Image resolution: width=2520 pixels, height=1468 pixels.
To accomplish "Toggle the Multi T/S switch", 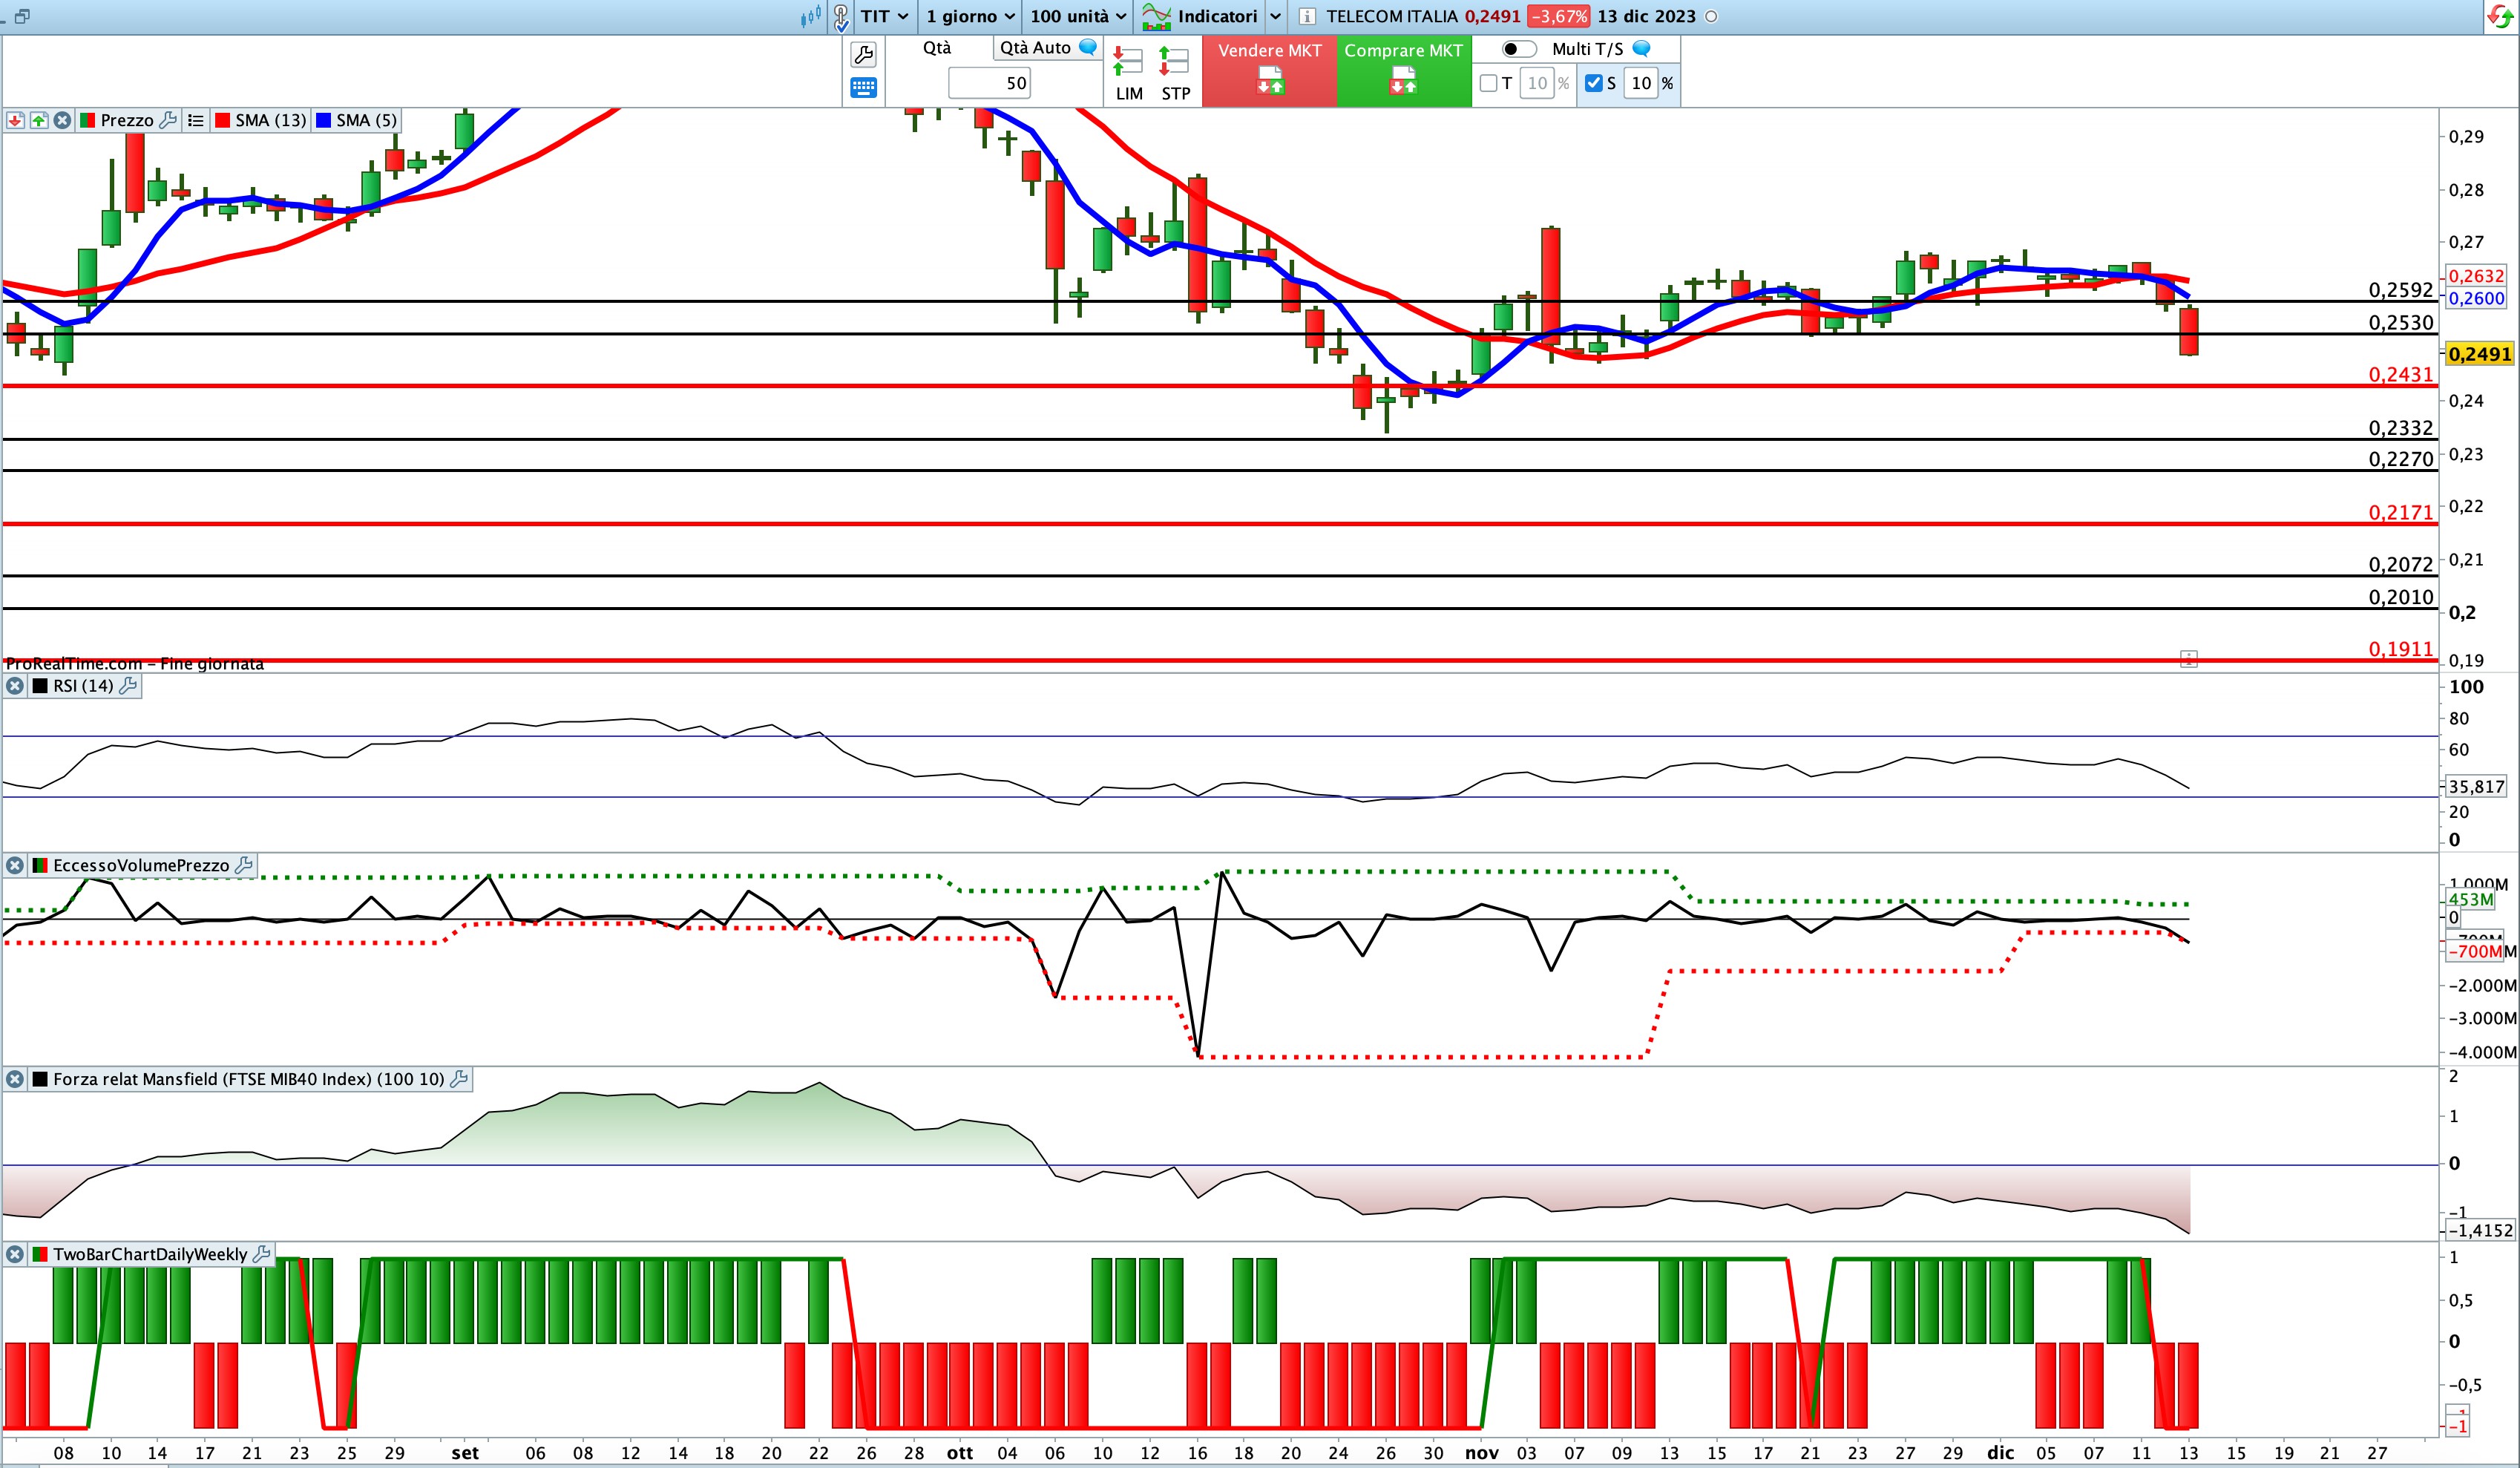I will tap(1518, 49).
